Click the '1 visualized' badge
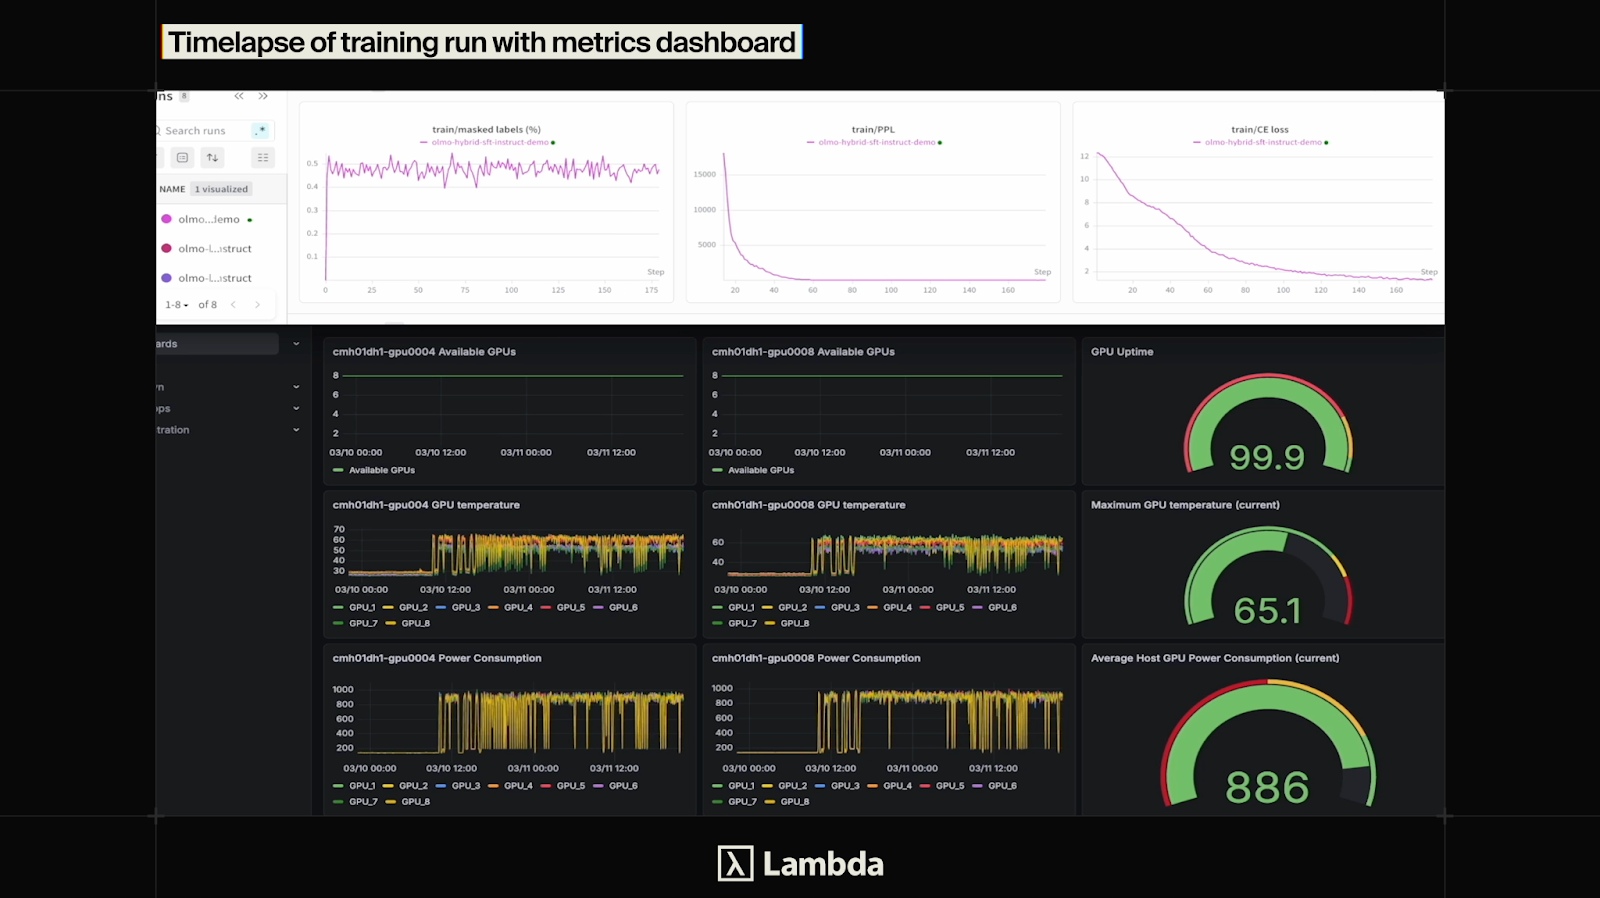The image size is (1600, 898). (222, 189)
